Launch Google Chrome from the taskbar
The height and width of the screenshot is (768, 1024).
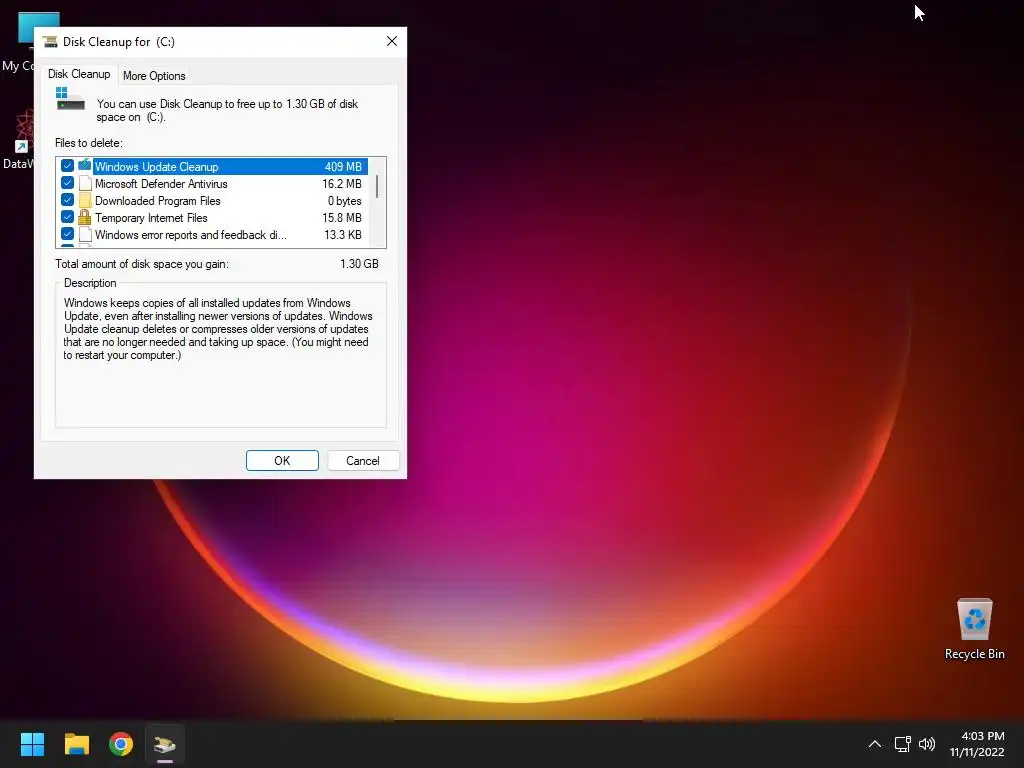(x=121, y=744)
